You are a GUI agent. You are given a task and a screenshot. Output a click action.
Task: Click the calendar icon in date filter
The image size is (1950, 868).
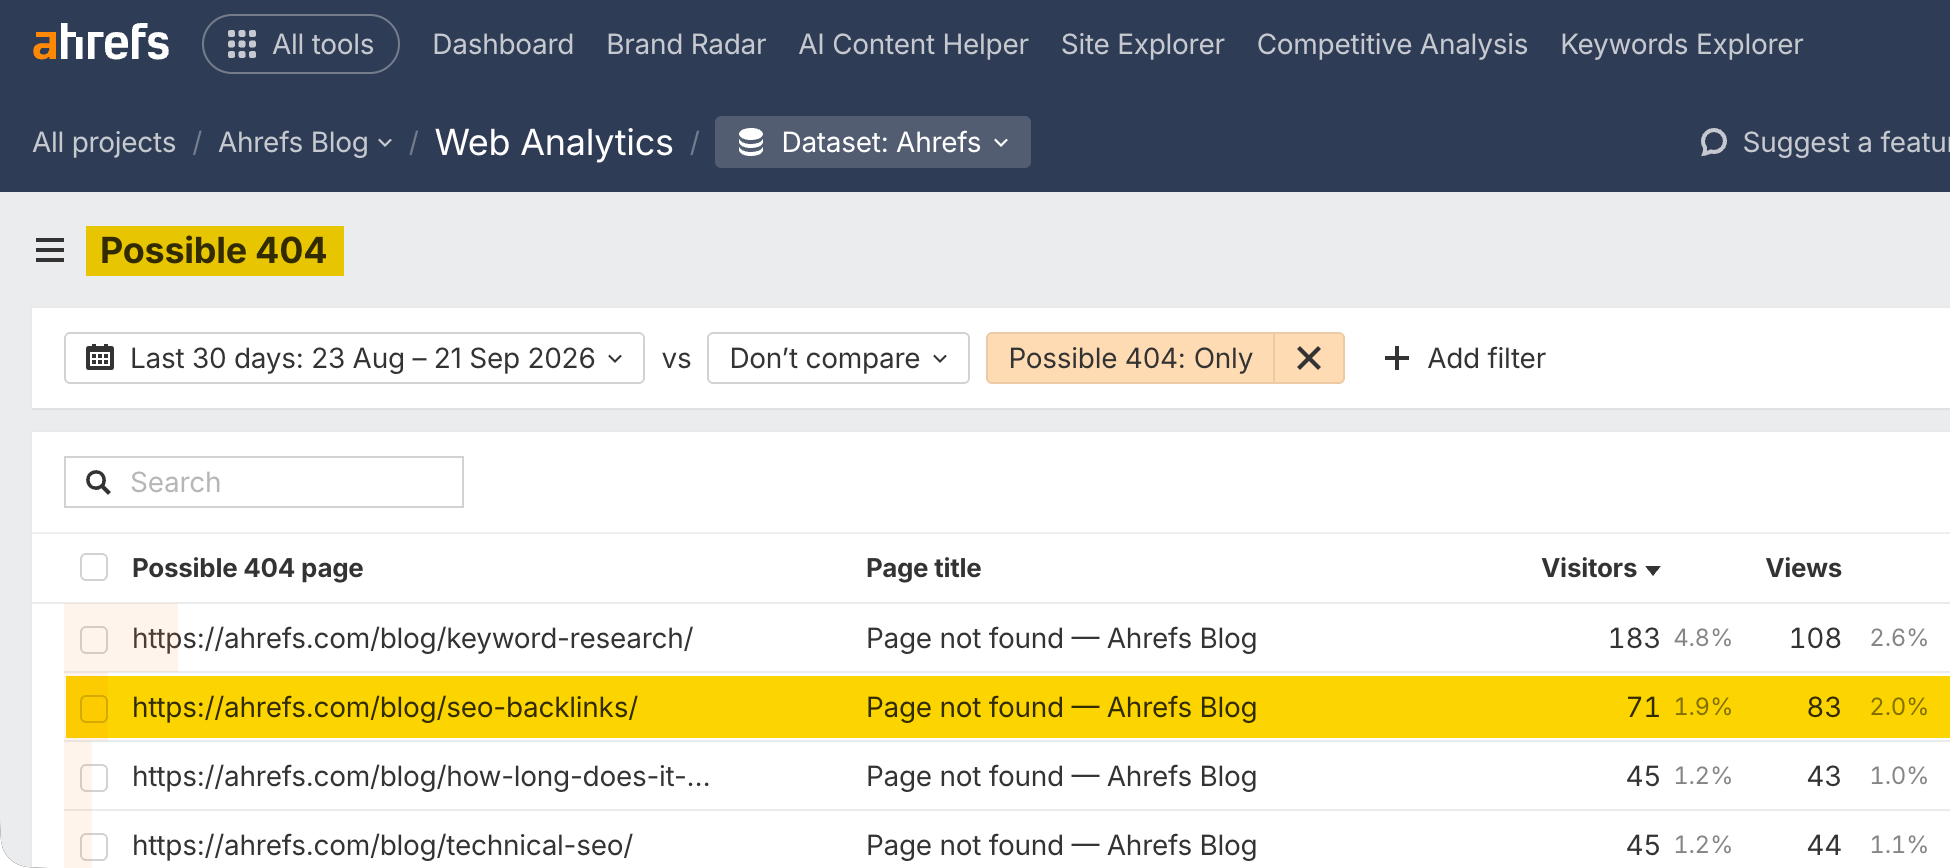tap(100, 358)
